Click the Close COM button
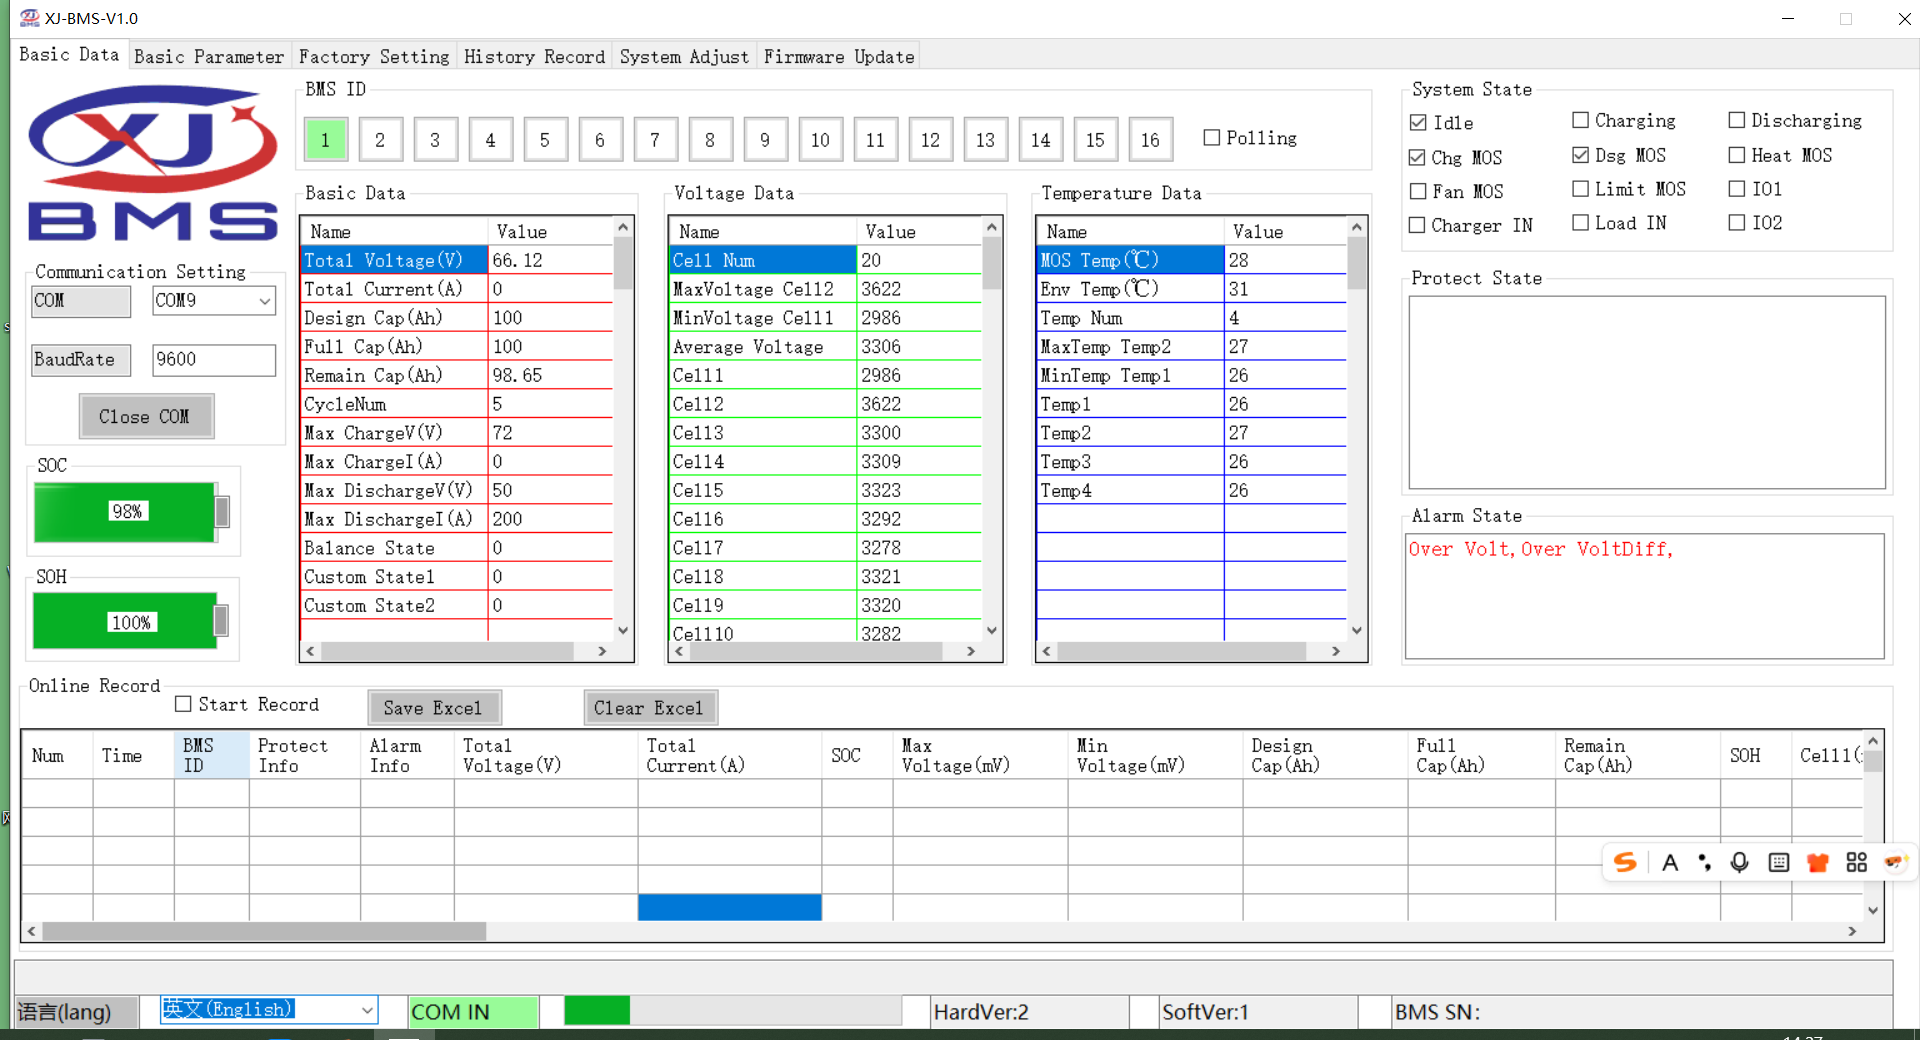 click(147, 416)
